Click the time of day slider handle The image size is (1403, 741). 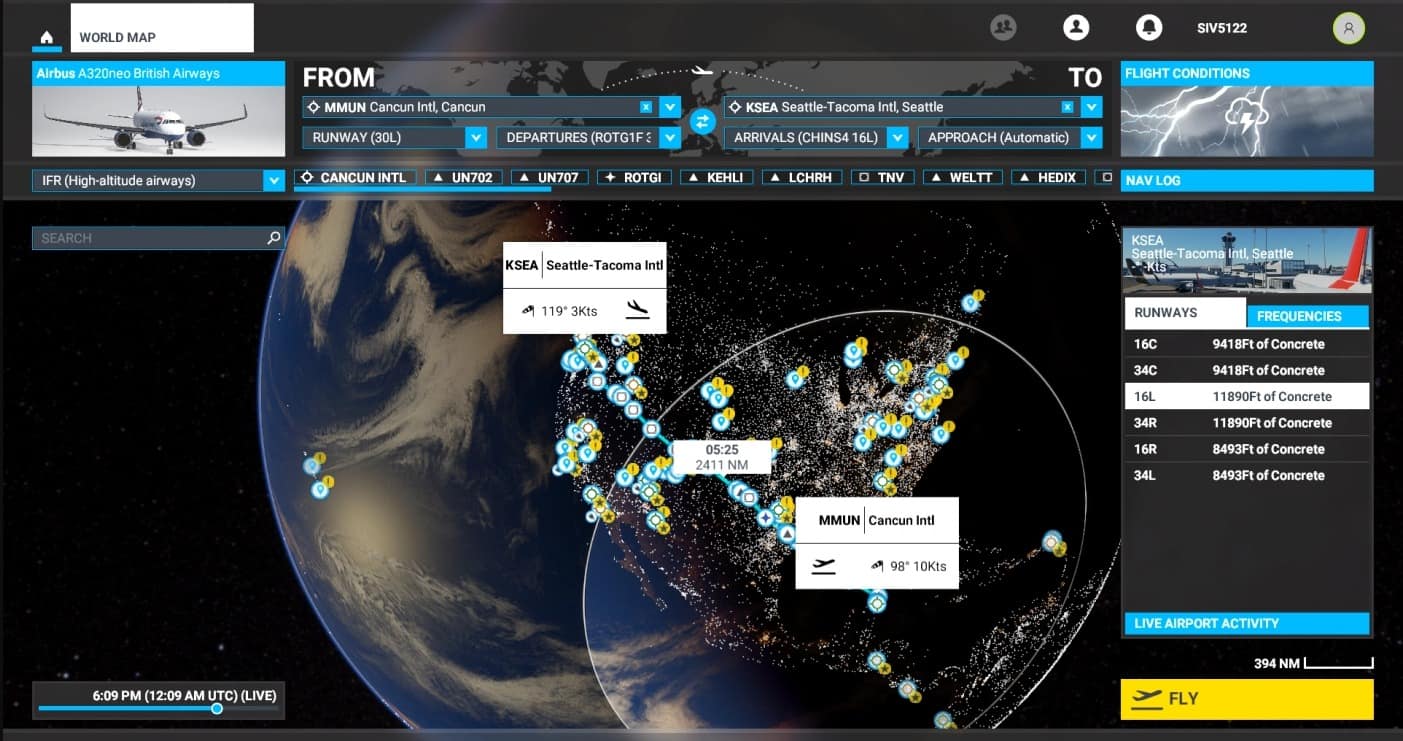pos(217,709)
